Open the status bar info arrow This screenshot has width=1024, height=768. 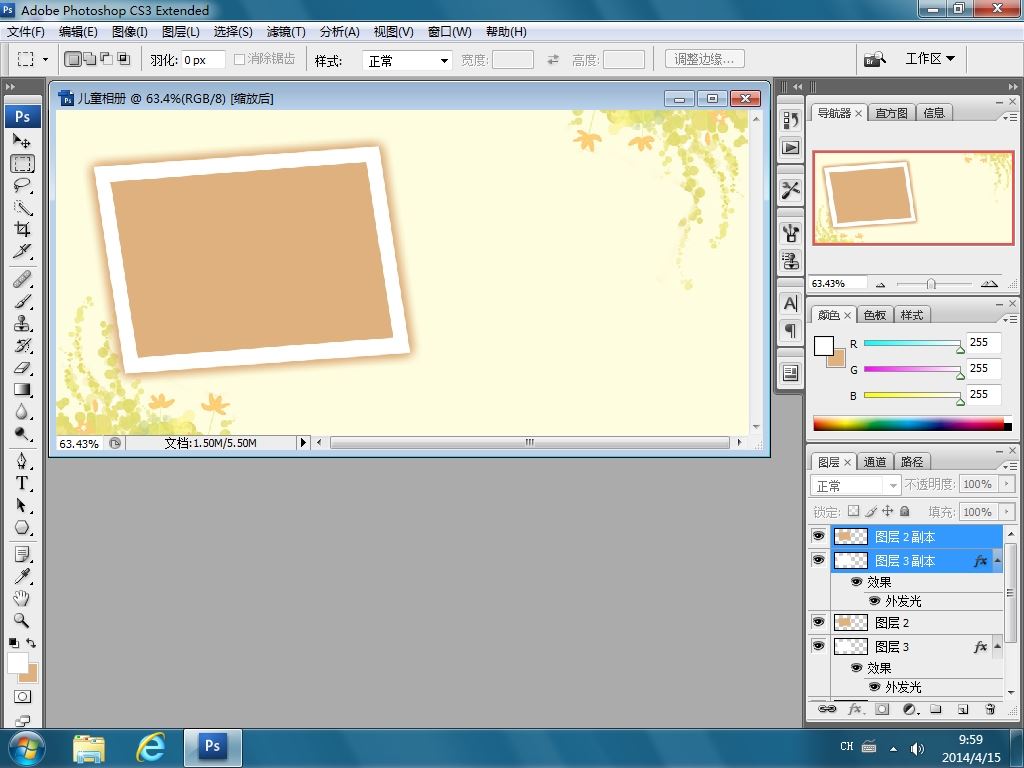[302, 443]
